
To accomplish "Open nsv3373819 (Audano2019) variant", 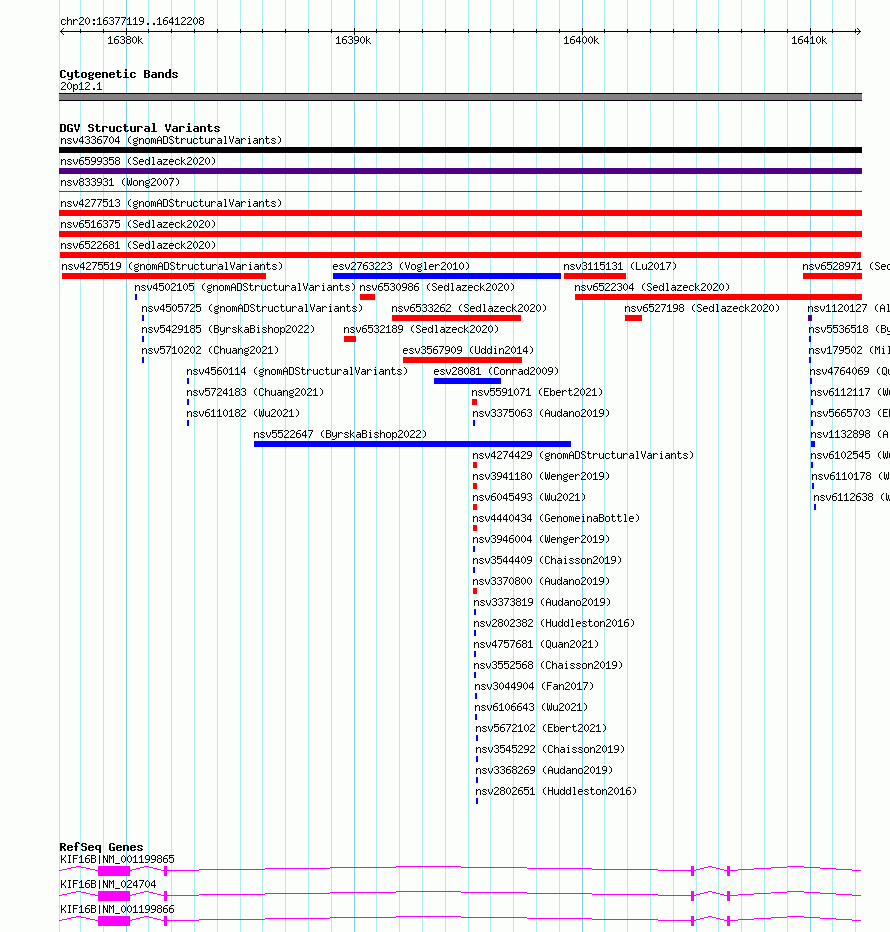I will (542, 602).
